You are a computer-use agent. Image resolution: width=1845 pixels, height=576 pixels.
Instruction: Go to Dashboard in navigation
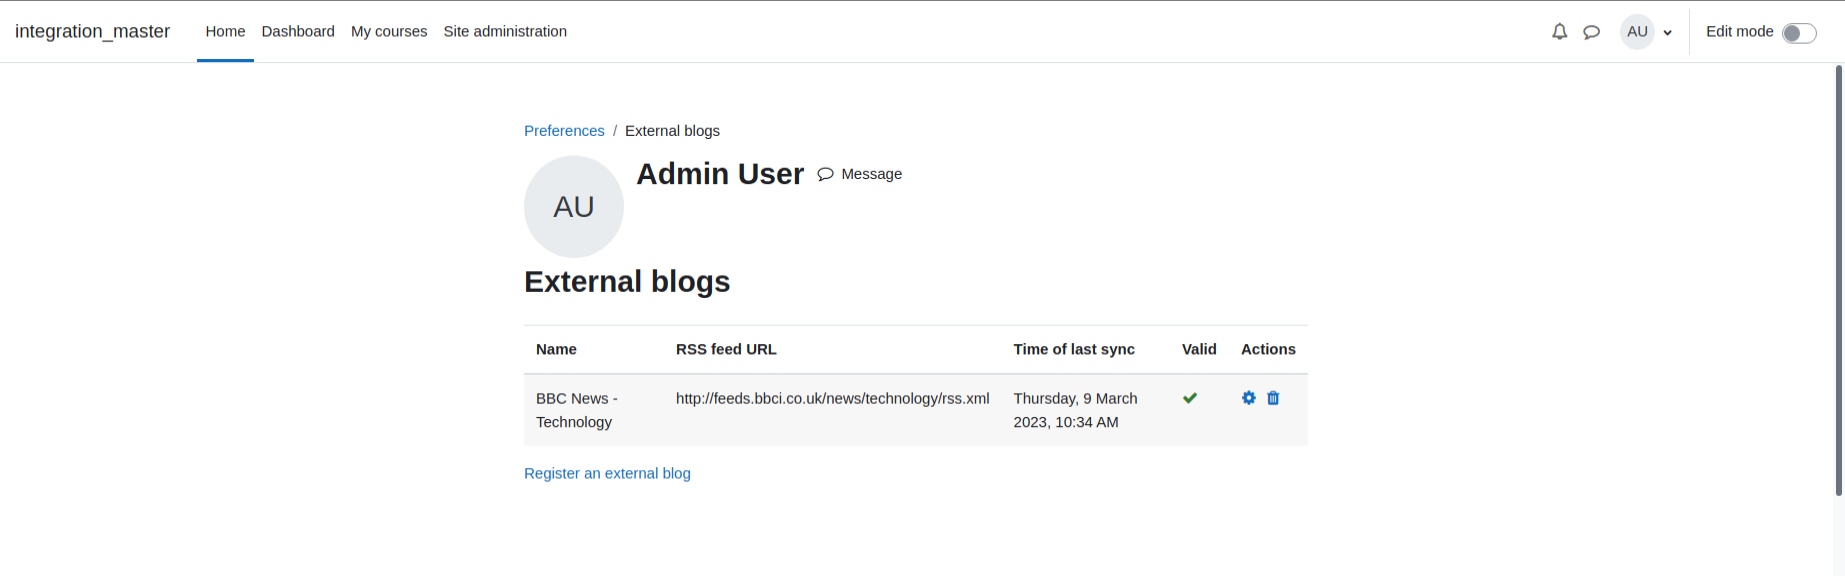pyautogui.click(x=298, y=32)
